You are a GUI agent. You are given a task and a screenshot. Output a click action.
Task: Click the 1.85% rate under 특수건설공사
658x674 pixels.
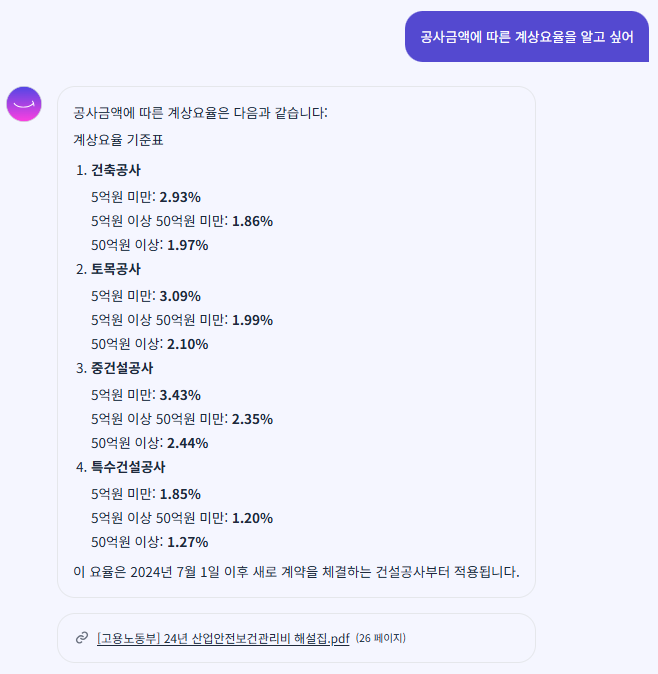point(180,493)
